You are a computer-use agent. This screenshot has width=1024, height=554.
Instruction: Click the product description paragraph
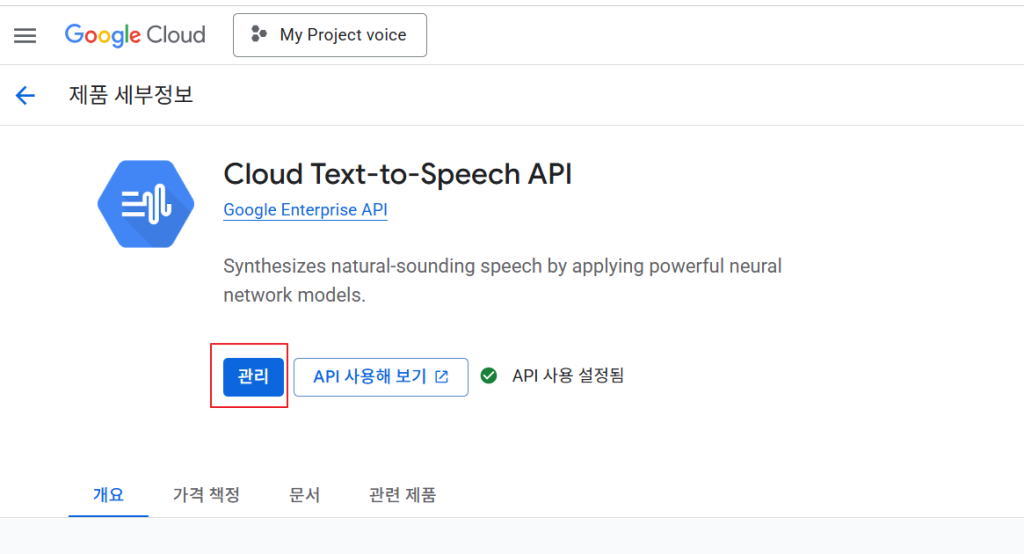click(502, 281)
